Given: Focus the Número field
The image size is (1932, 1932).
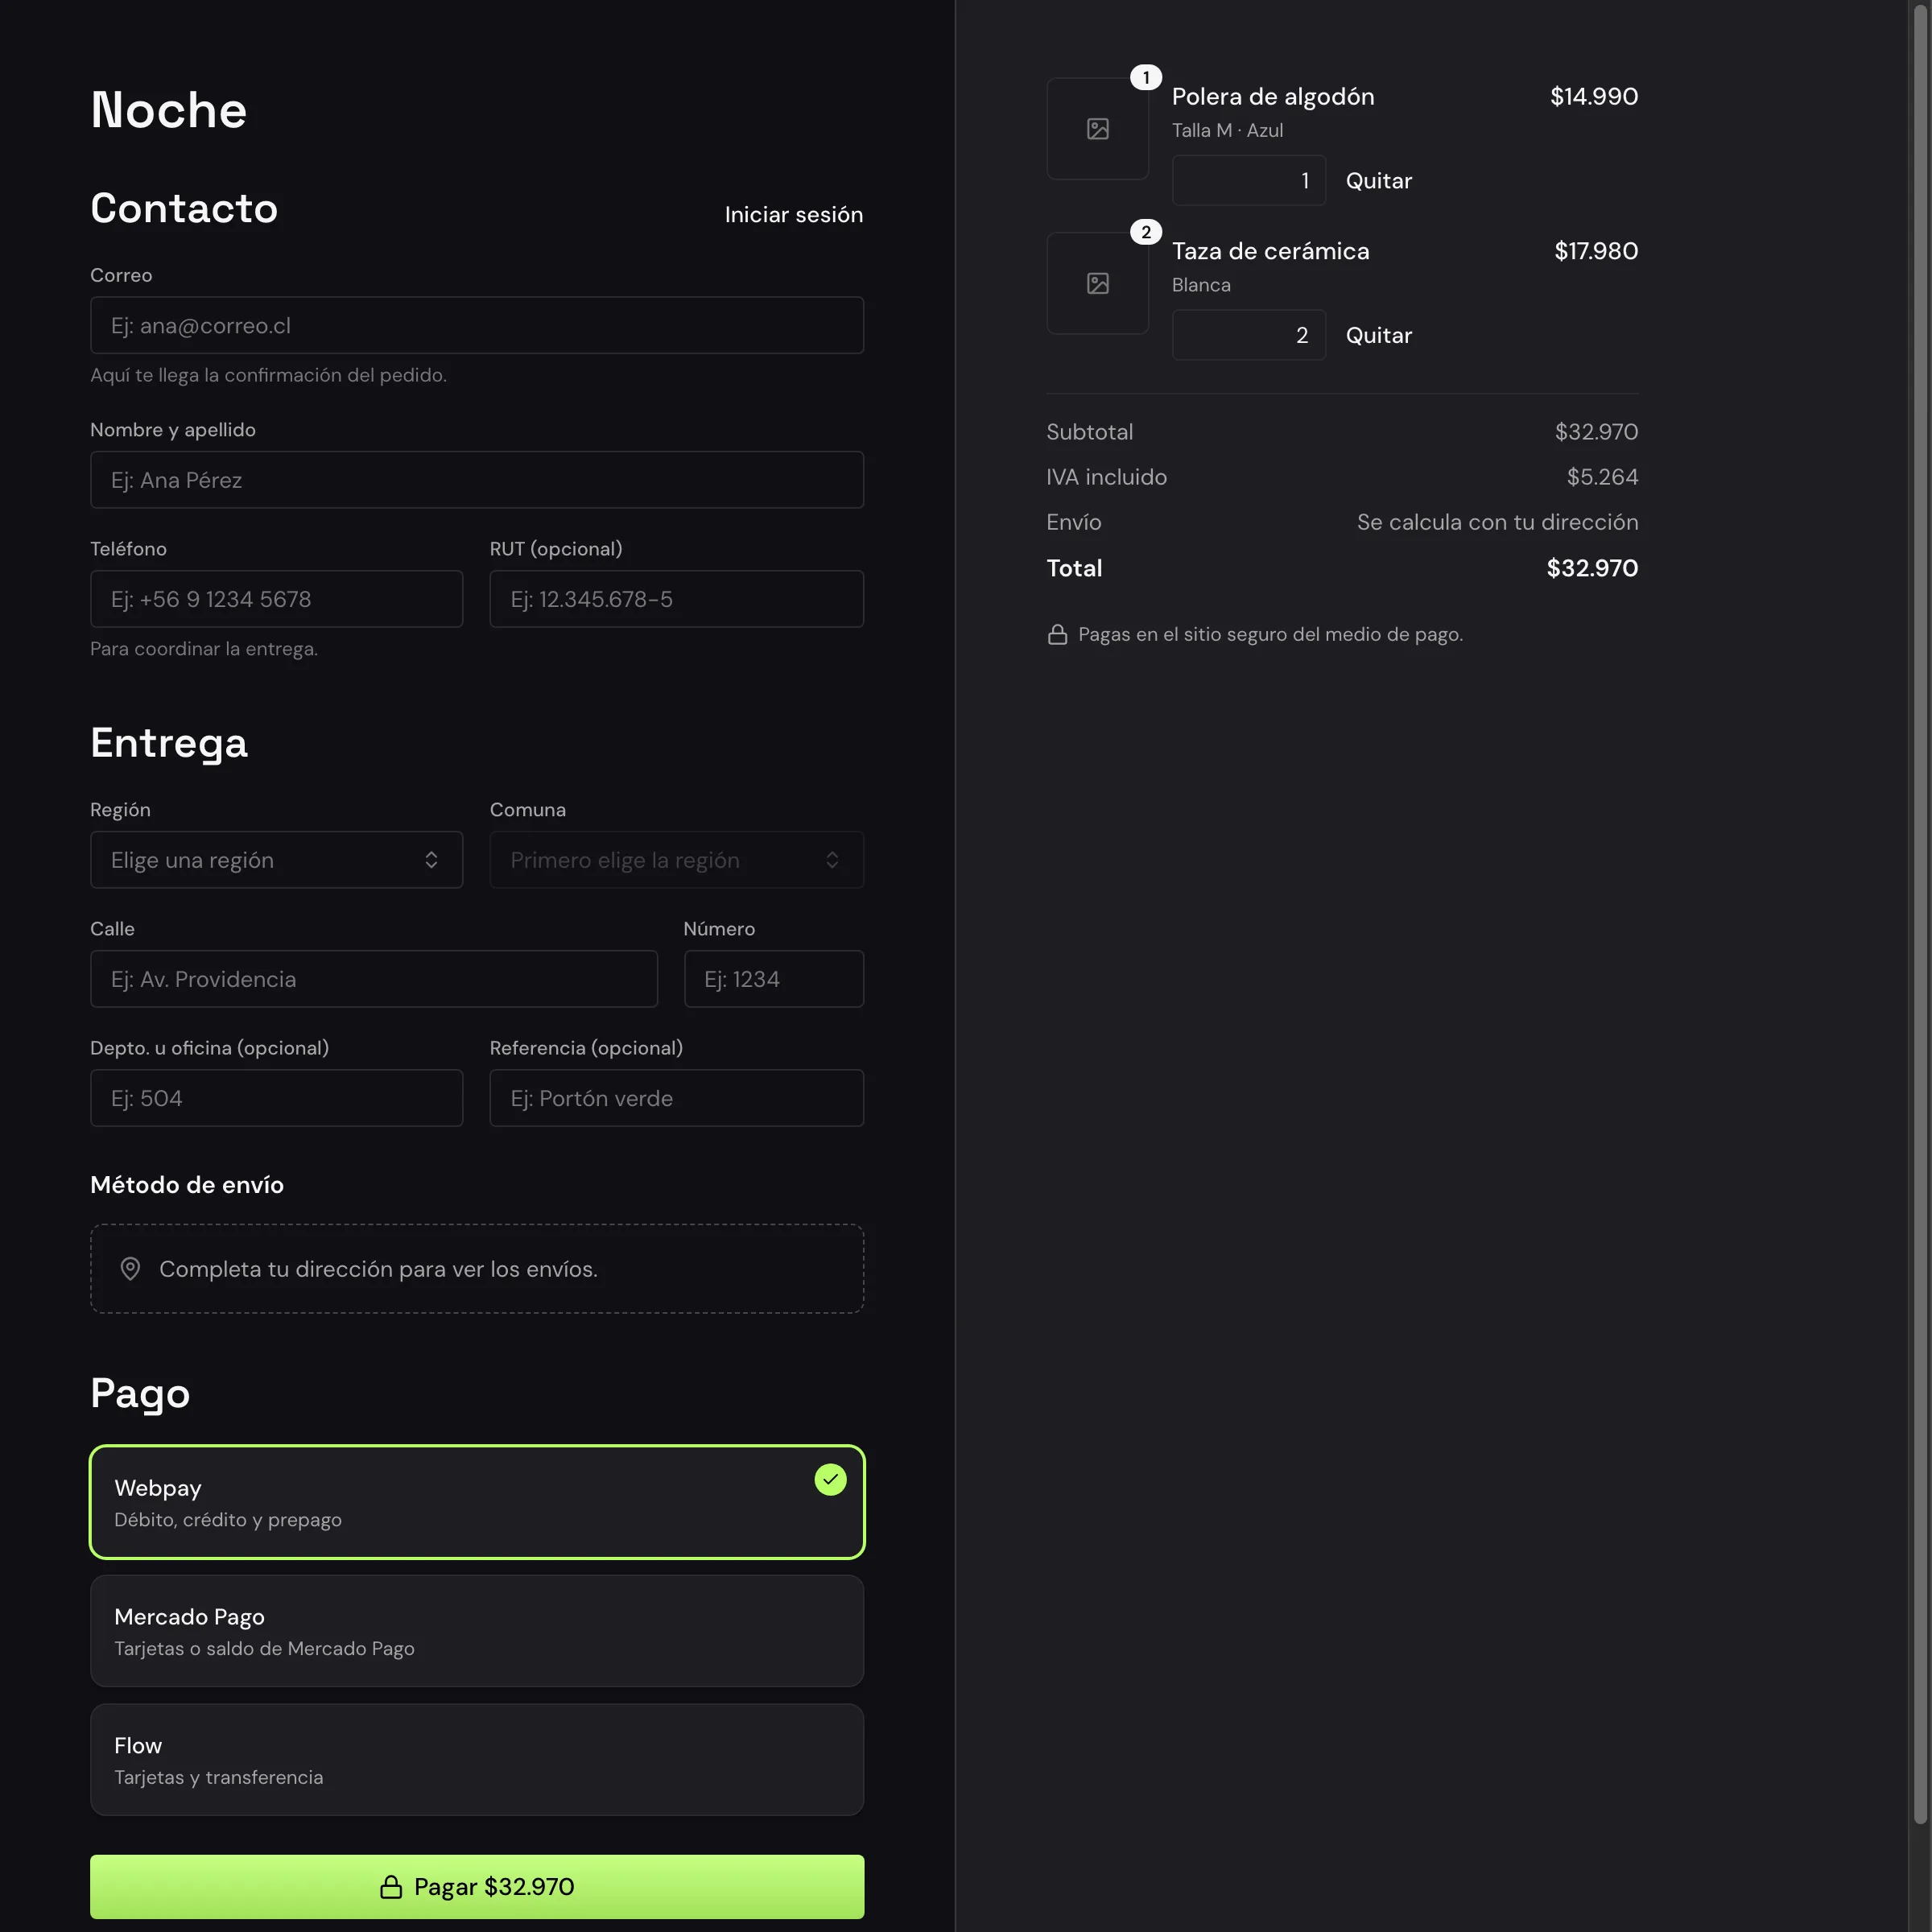Looking at the screenshot, I should [773, 978].
